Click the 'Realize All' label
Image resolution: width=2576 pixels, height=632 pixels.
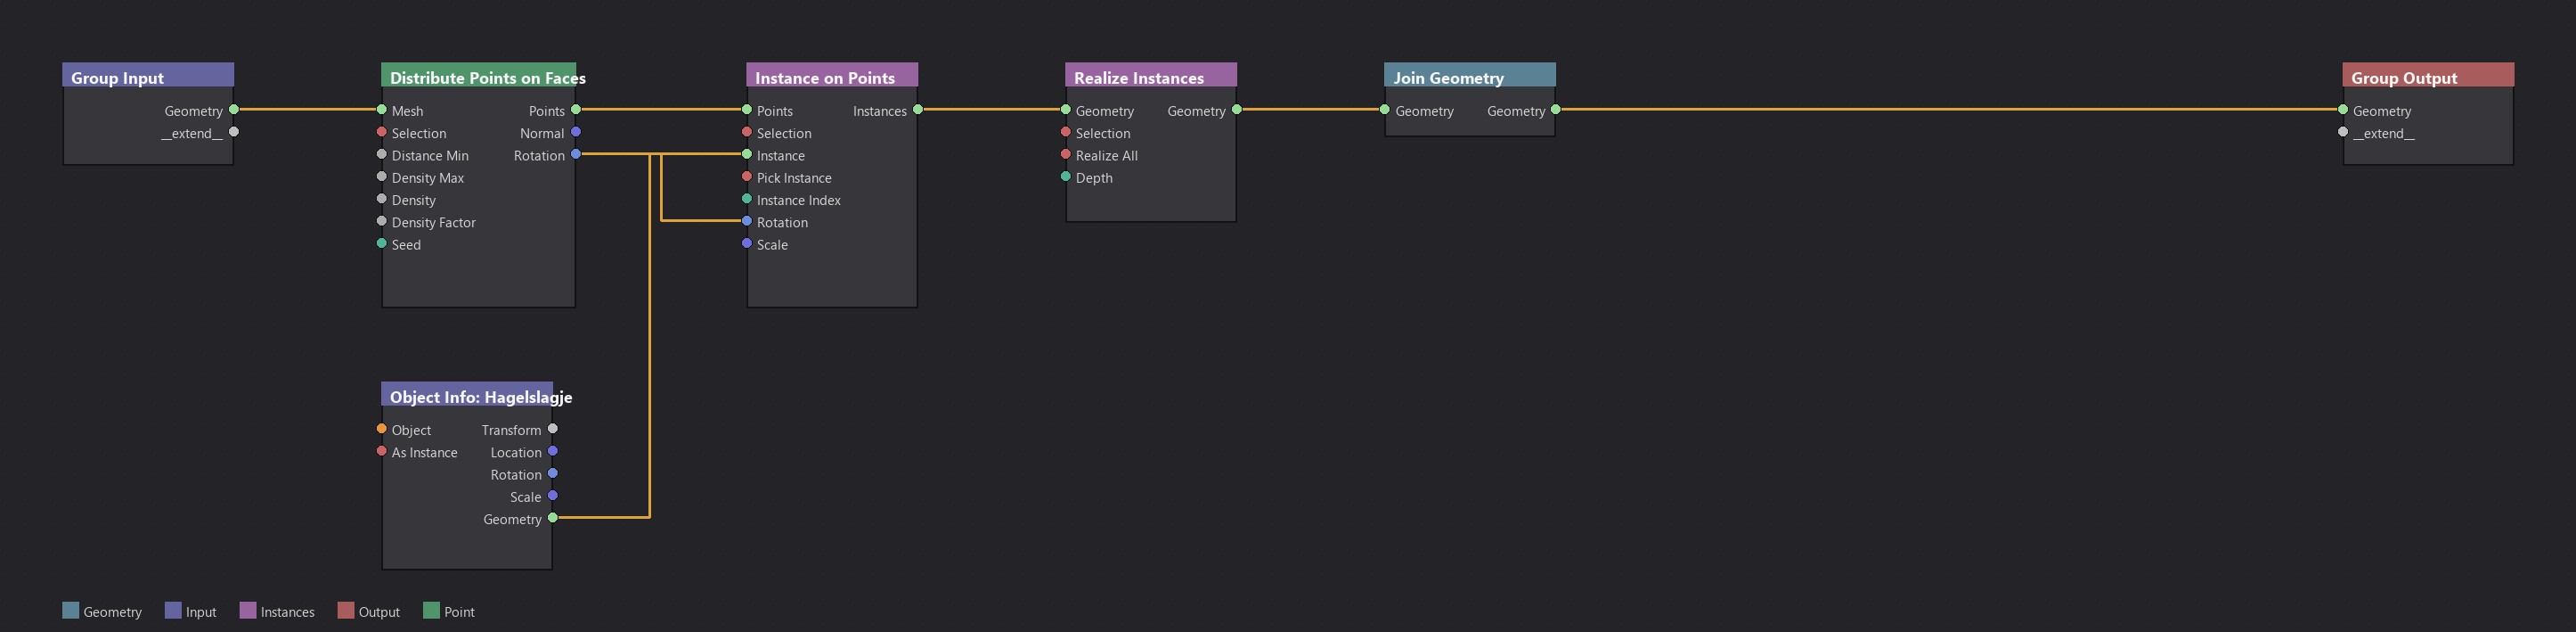[x=1107, y=156]
